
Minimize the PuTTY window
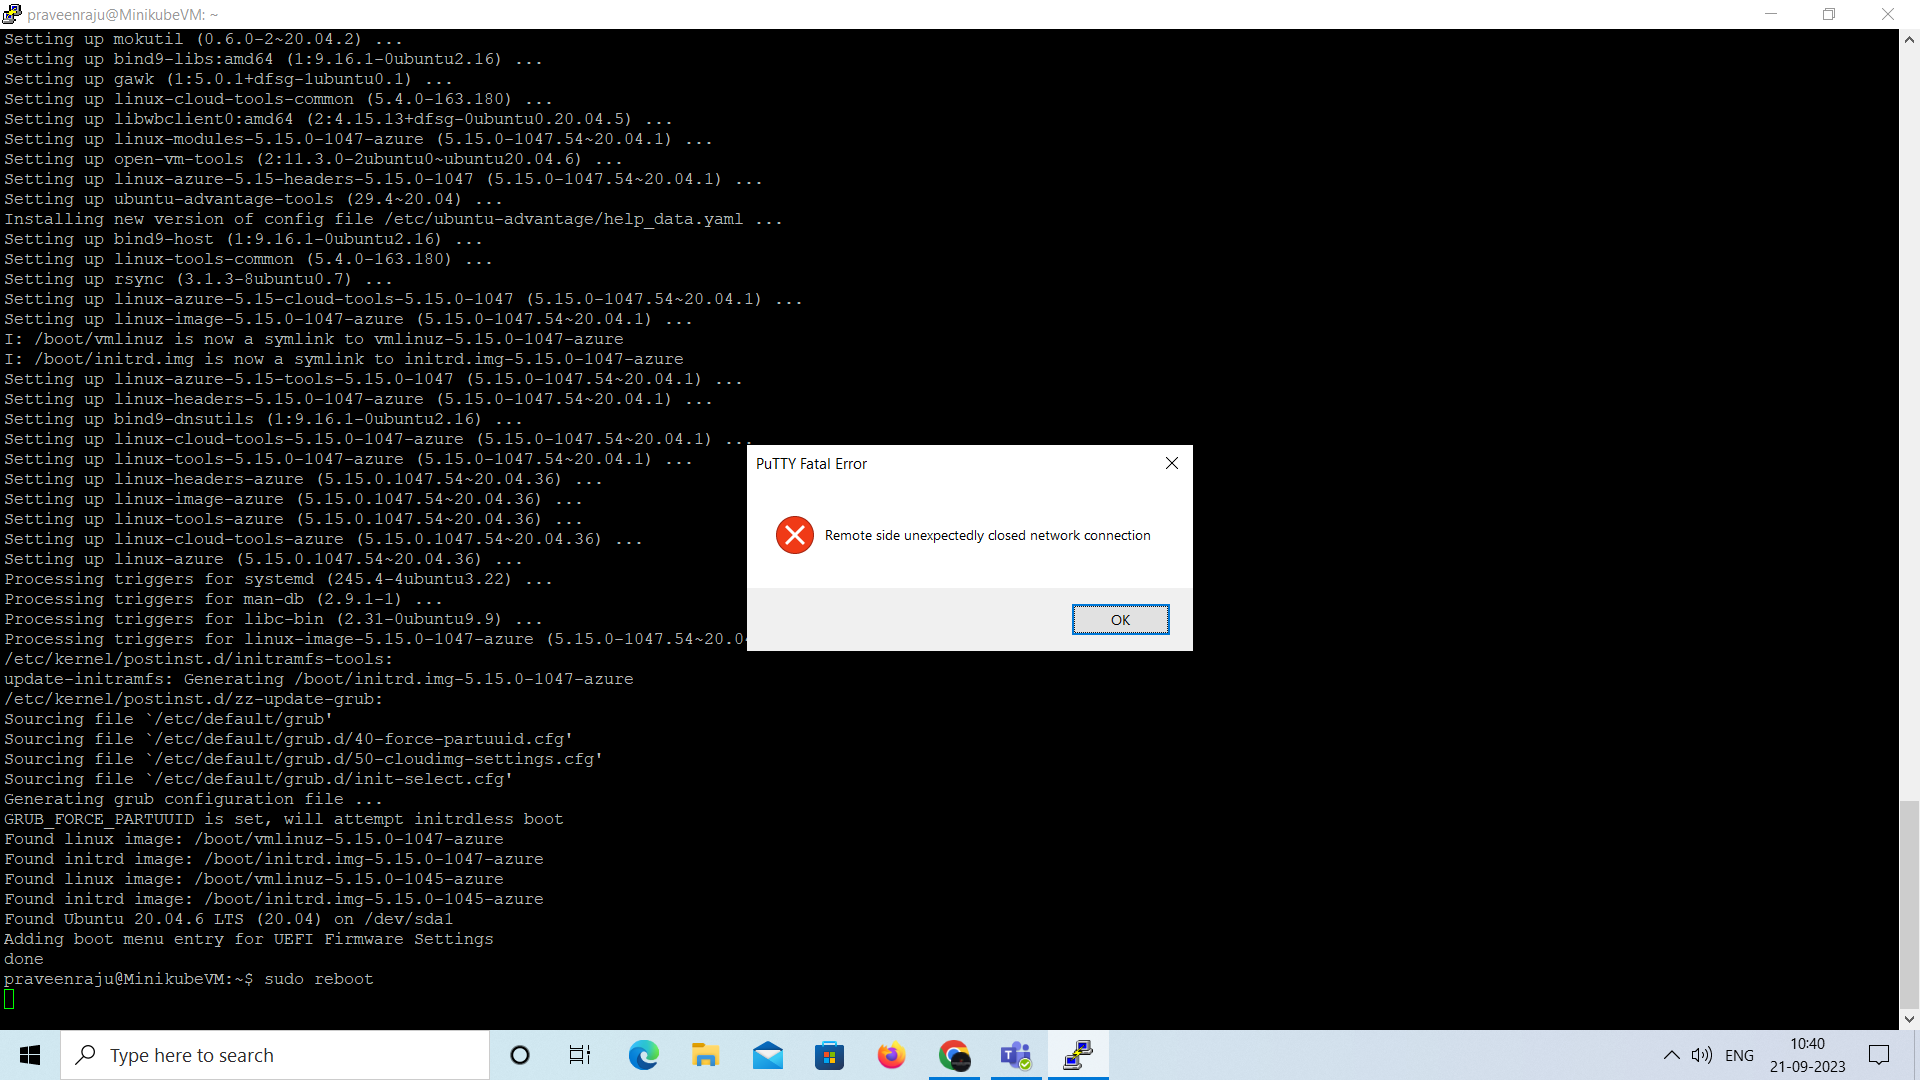coord(1771,14)
